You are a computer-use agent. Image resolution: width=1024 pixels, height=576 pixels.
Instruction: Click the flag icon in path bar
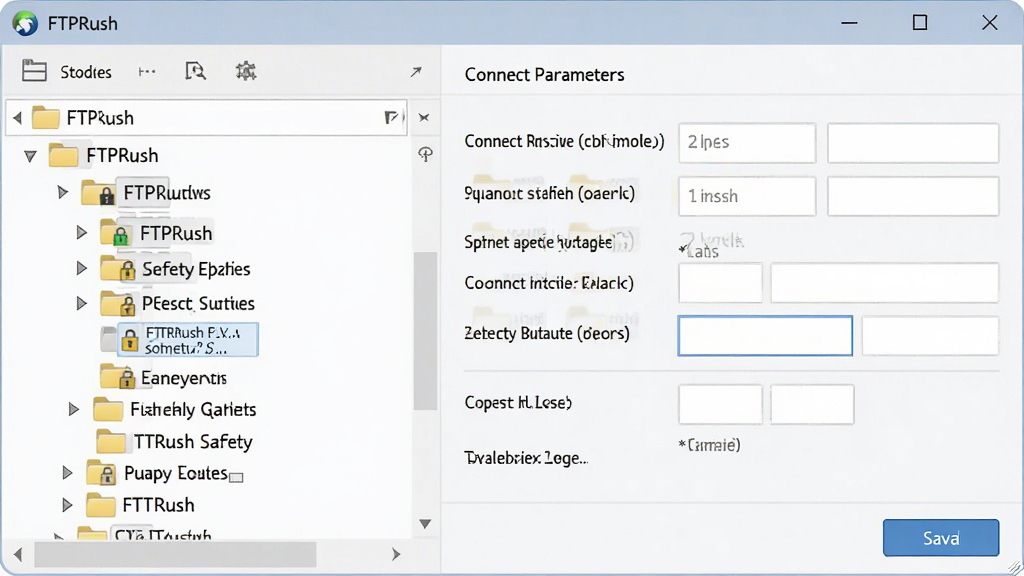tap(392, 118)
